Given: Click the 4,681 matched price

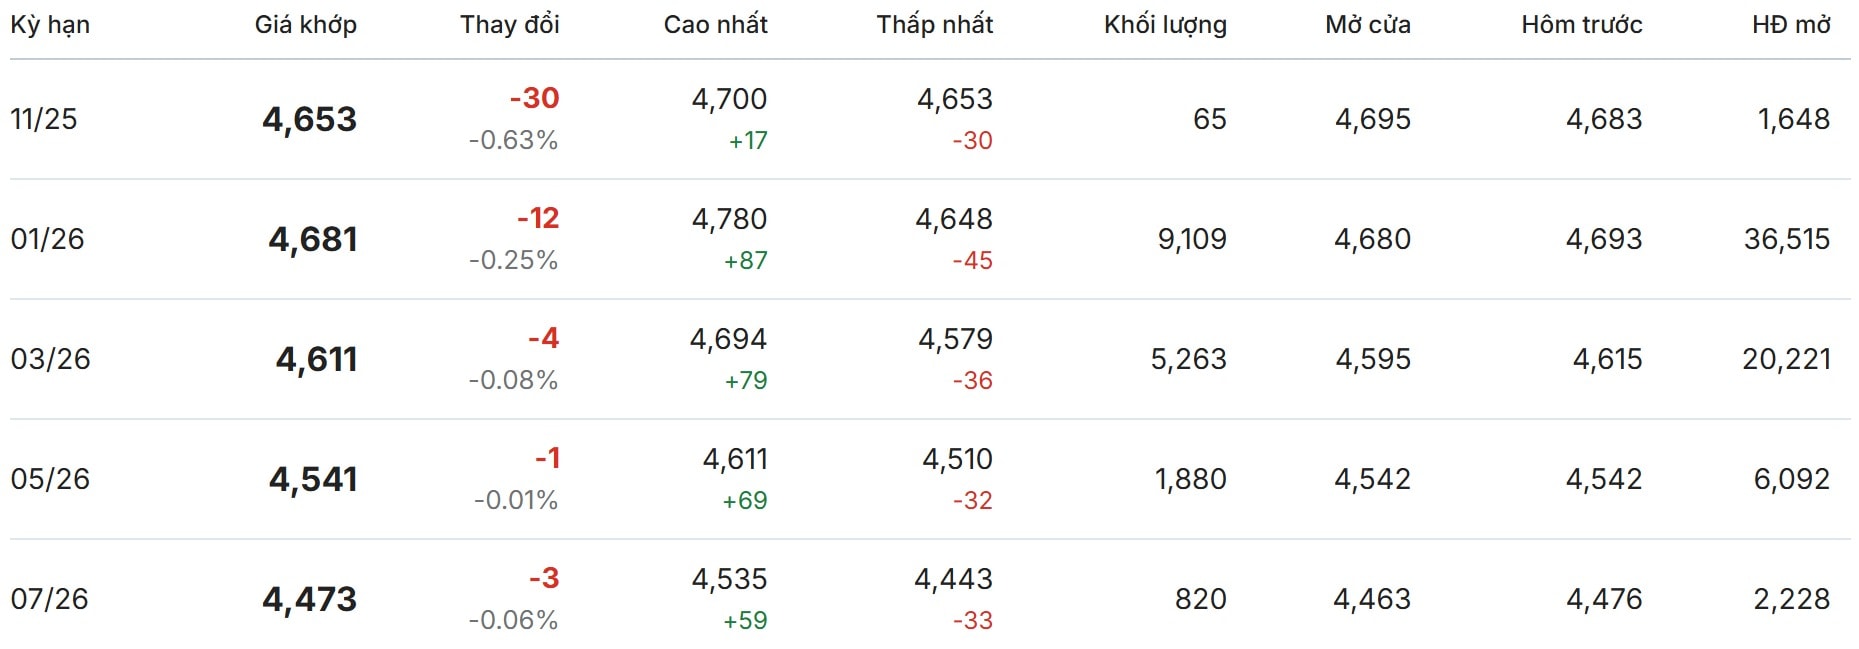Looking at the screenshot, I should click(x=312, y=239).
